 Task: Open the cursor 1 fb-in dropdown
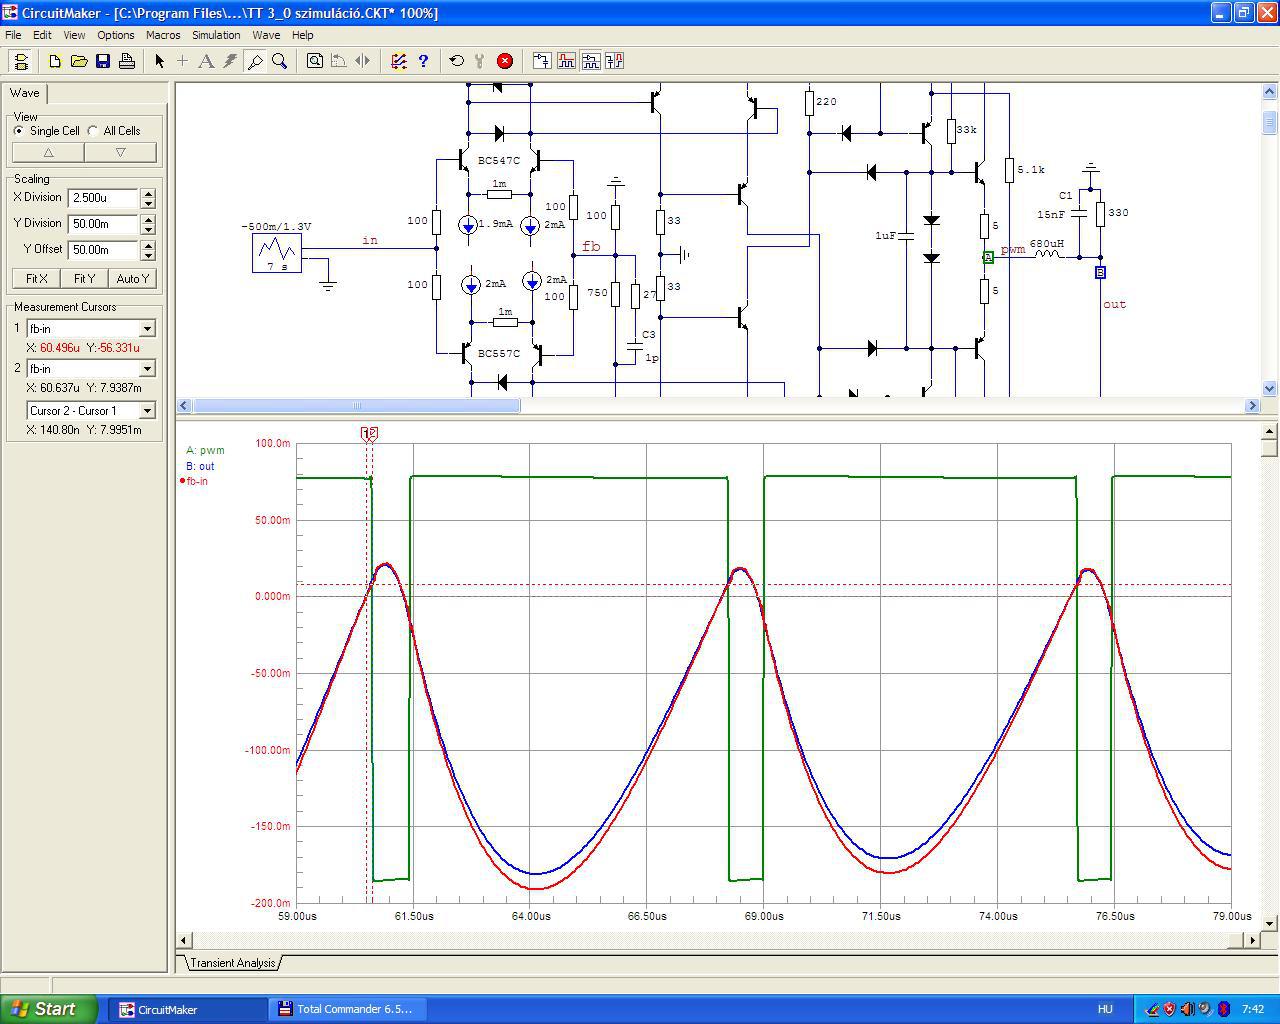tap(147, 329)
